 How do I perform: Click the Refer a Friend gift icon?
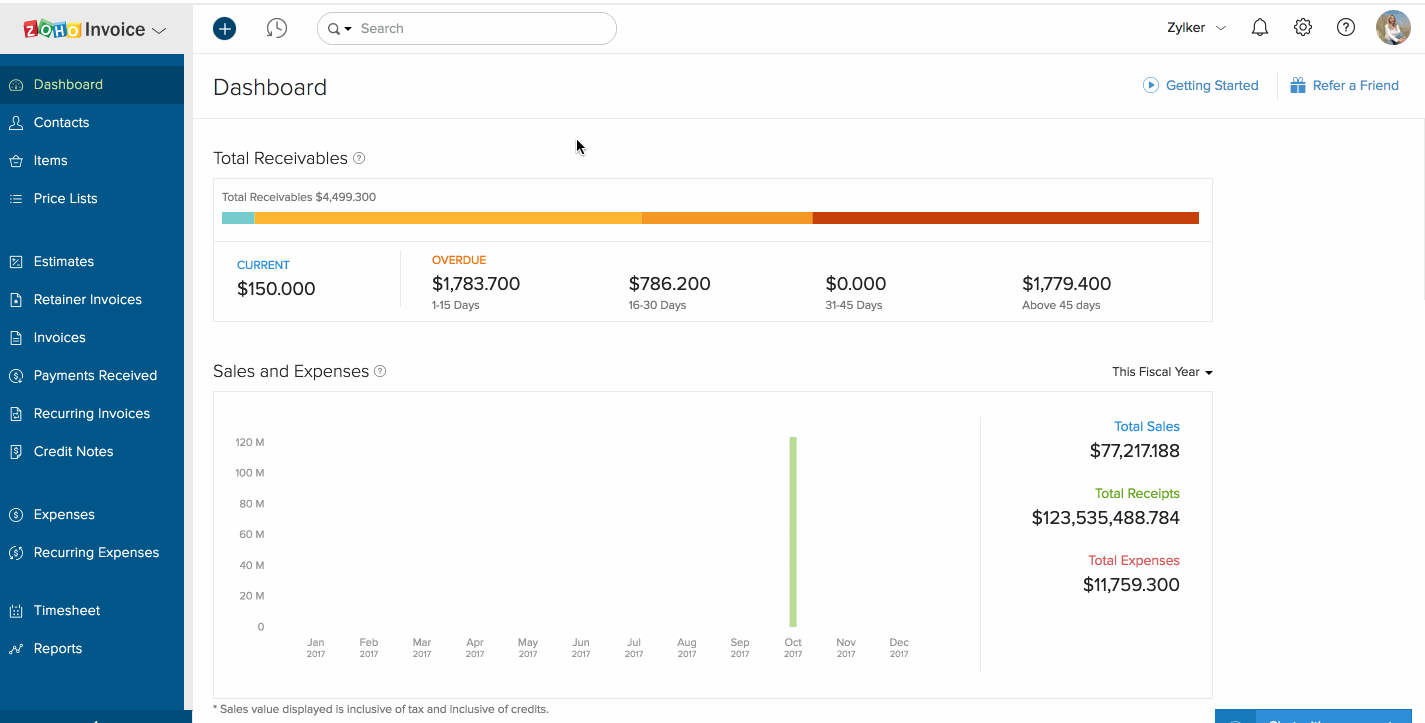coord(1298,85)
